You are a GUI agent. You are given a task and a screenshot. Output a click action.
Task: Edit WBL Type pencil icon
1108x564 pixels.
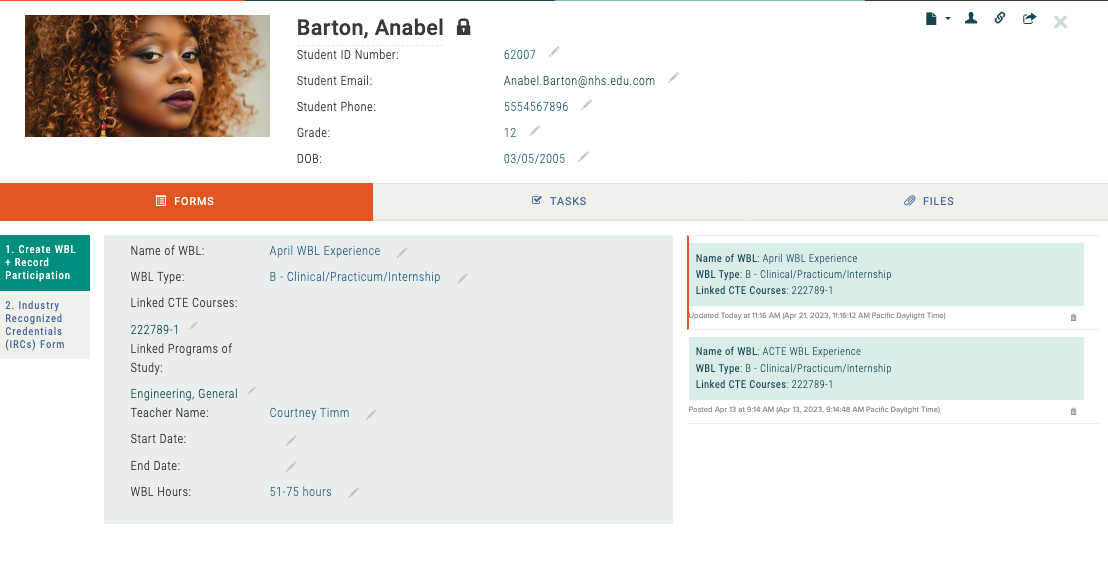462,278
